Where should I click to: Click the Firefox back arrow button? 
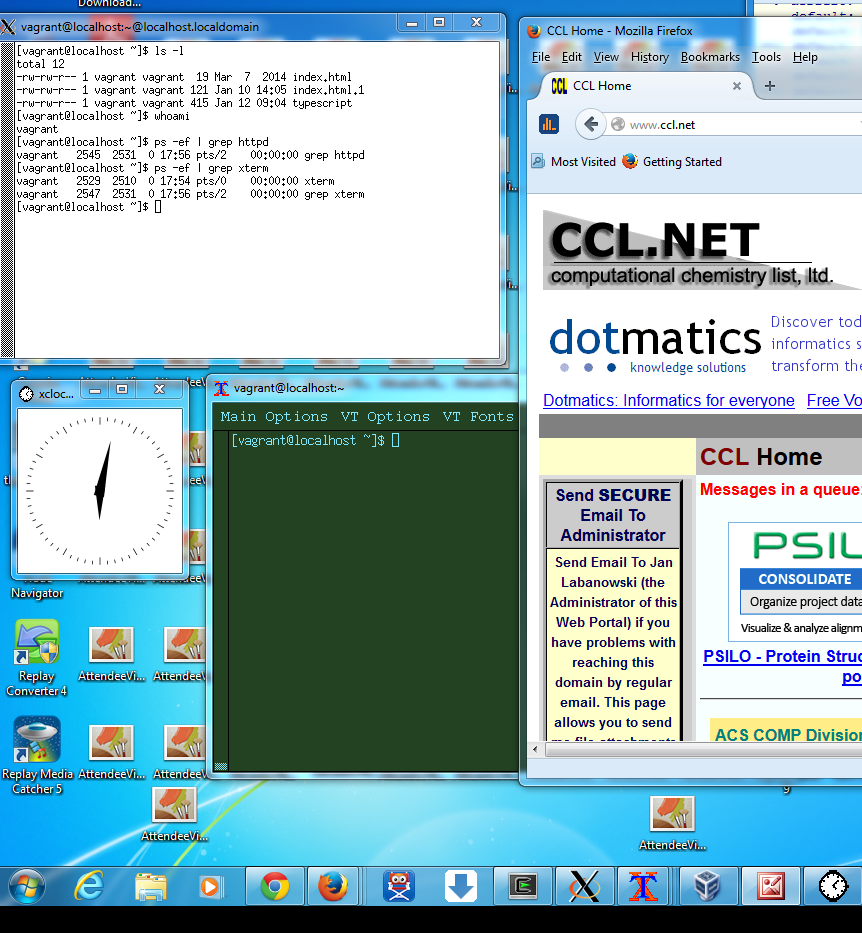tap(591, 124)
